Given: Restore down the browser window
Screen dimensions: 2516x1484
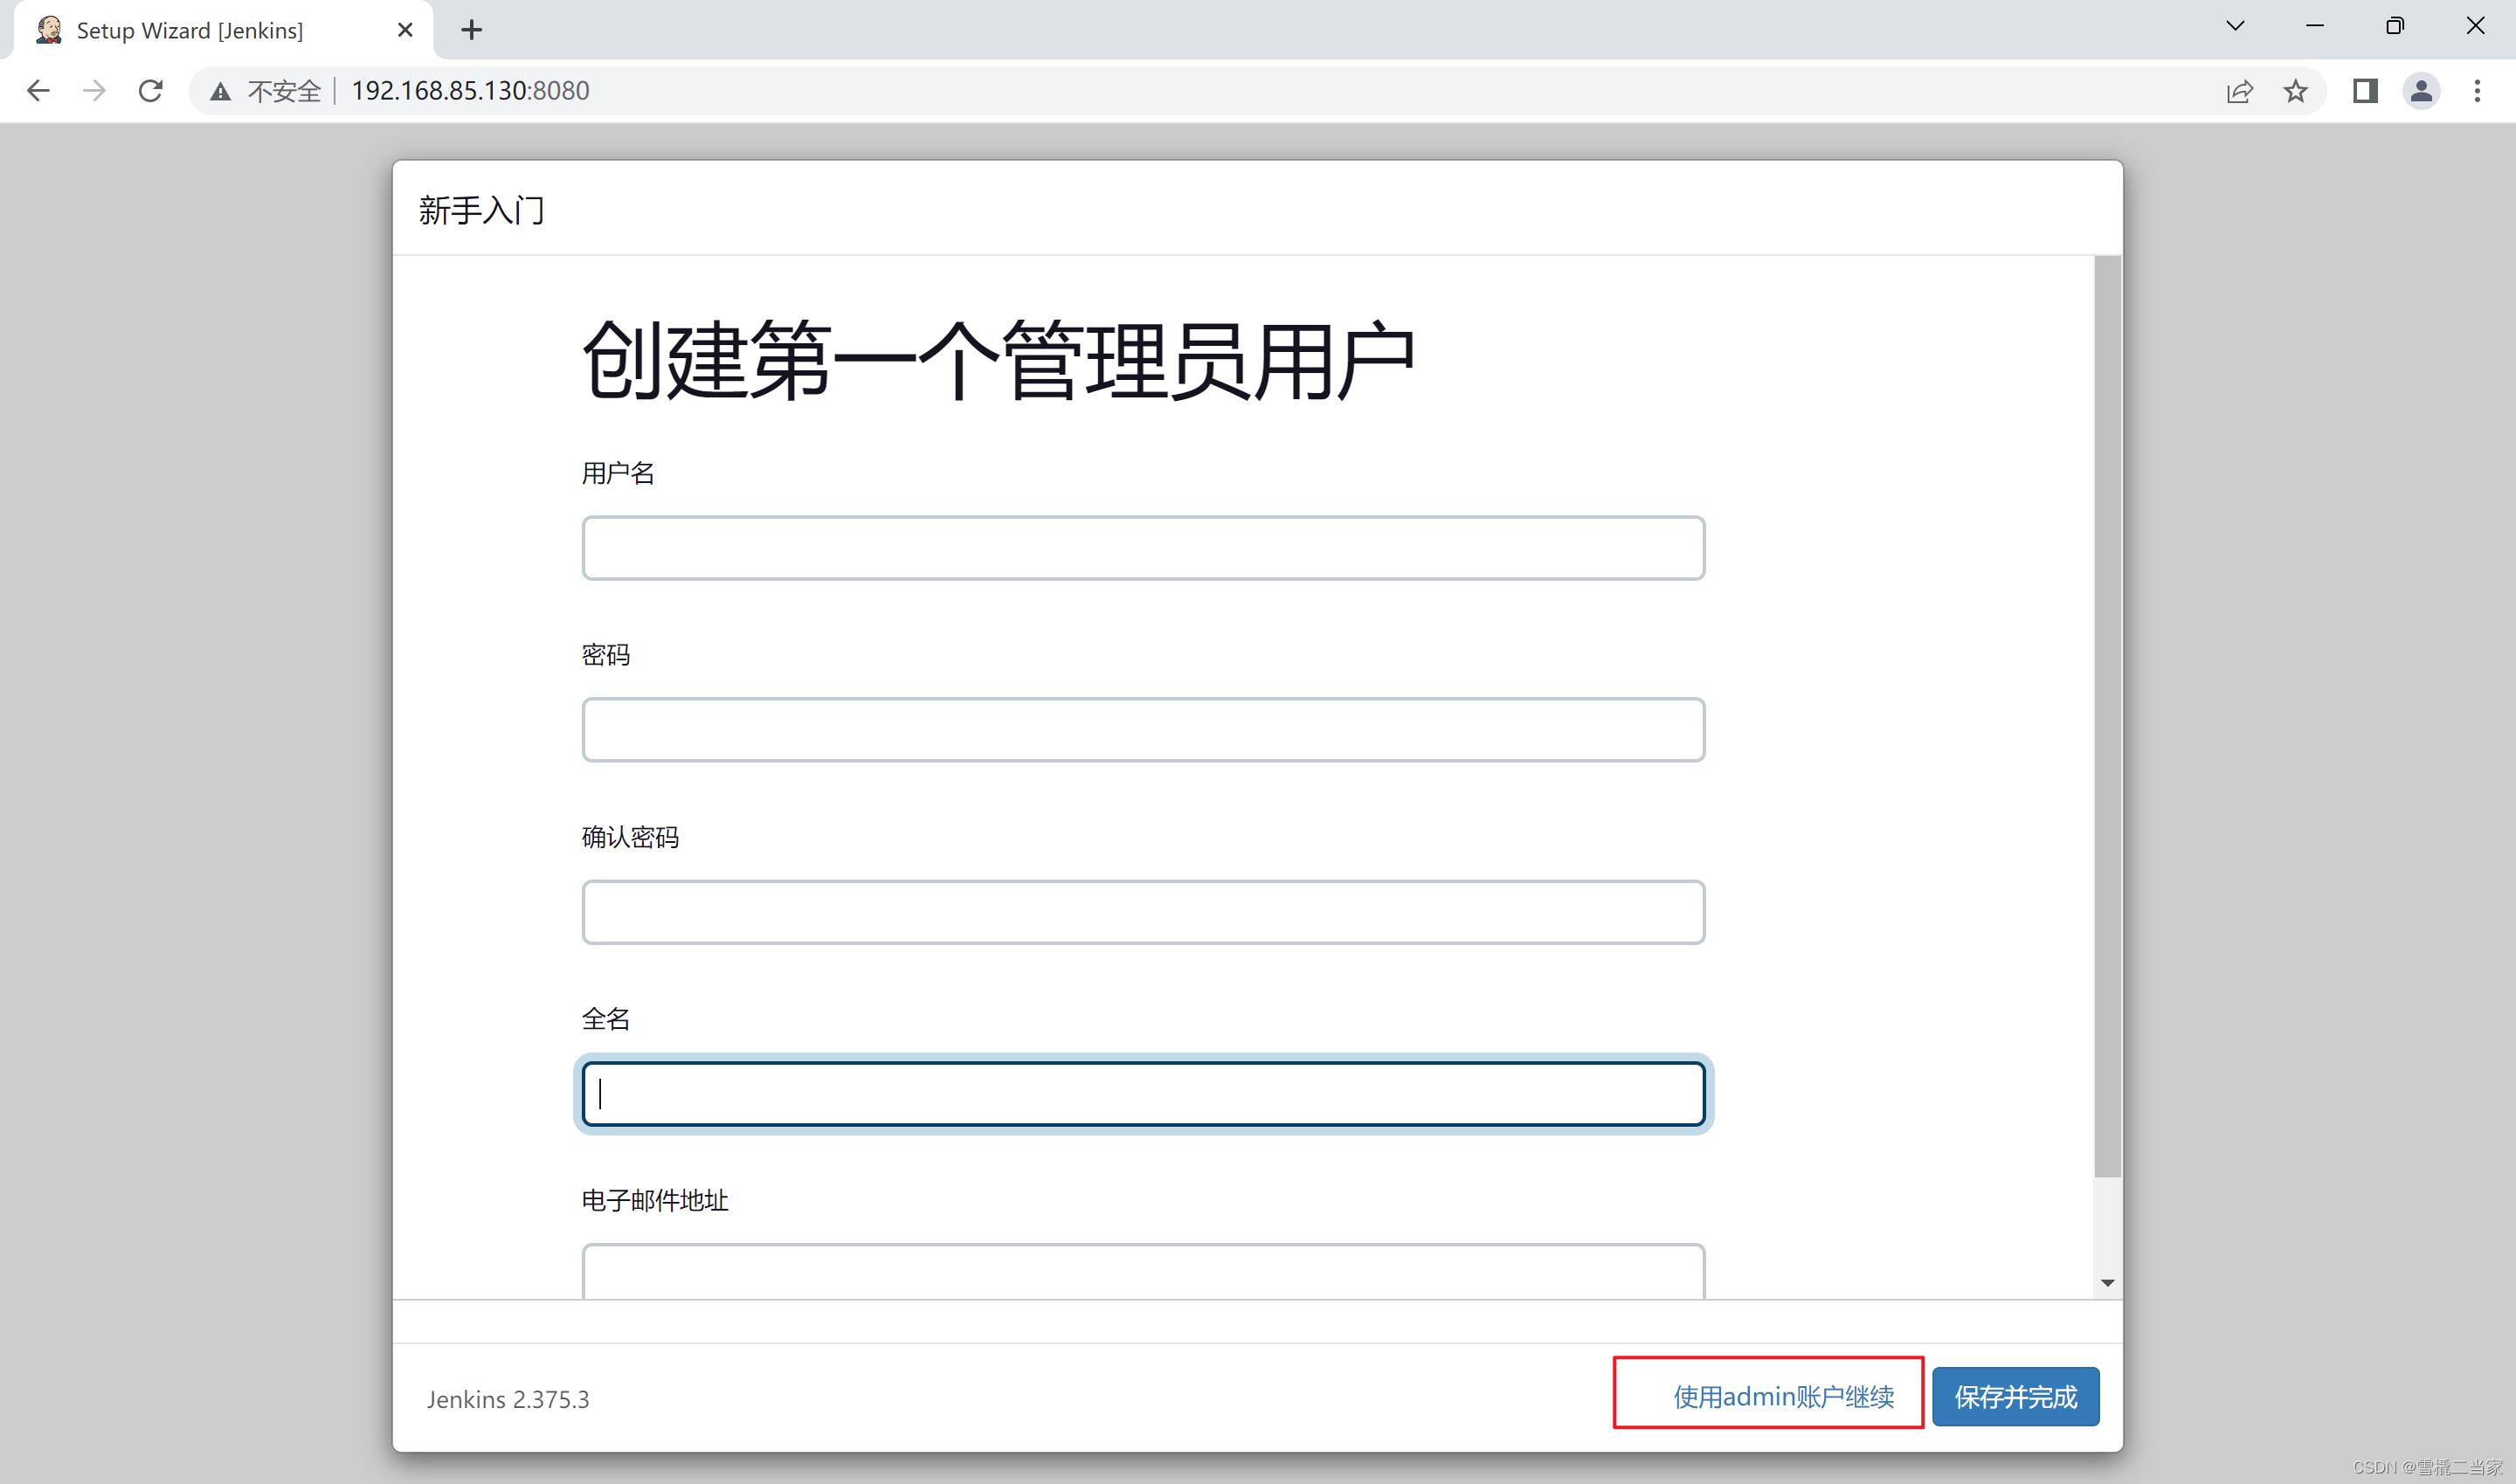Looking at the screenshot, I should (x=2395, y=26).
